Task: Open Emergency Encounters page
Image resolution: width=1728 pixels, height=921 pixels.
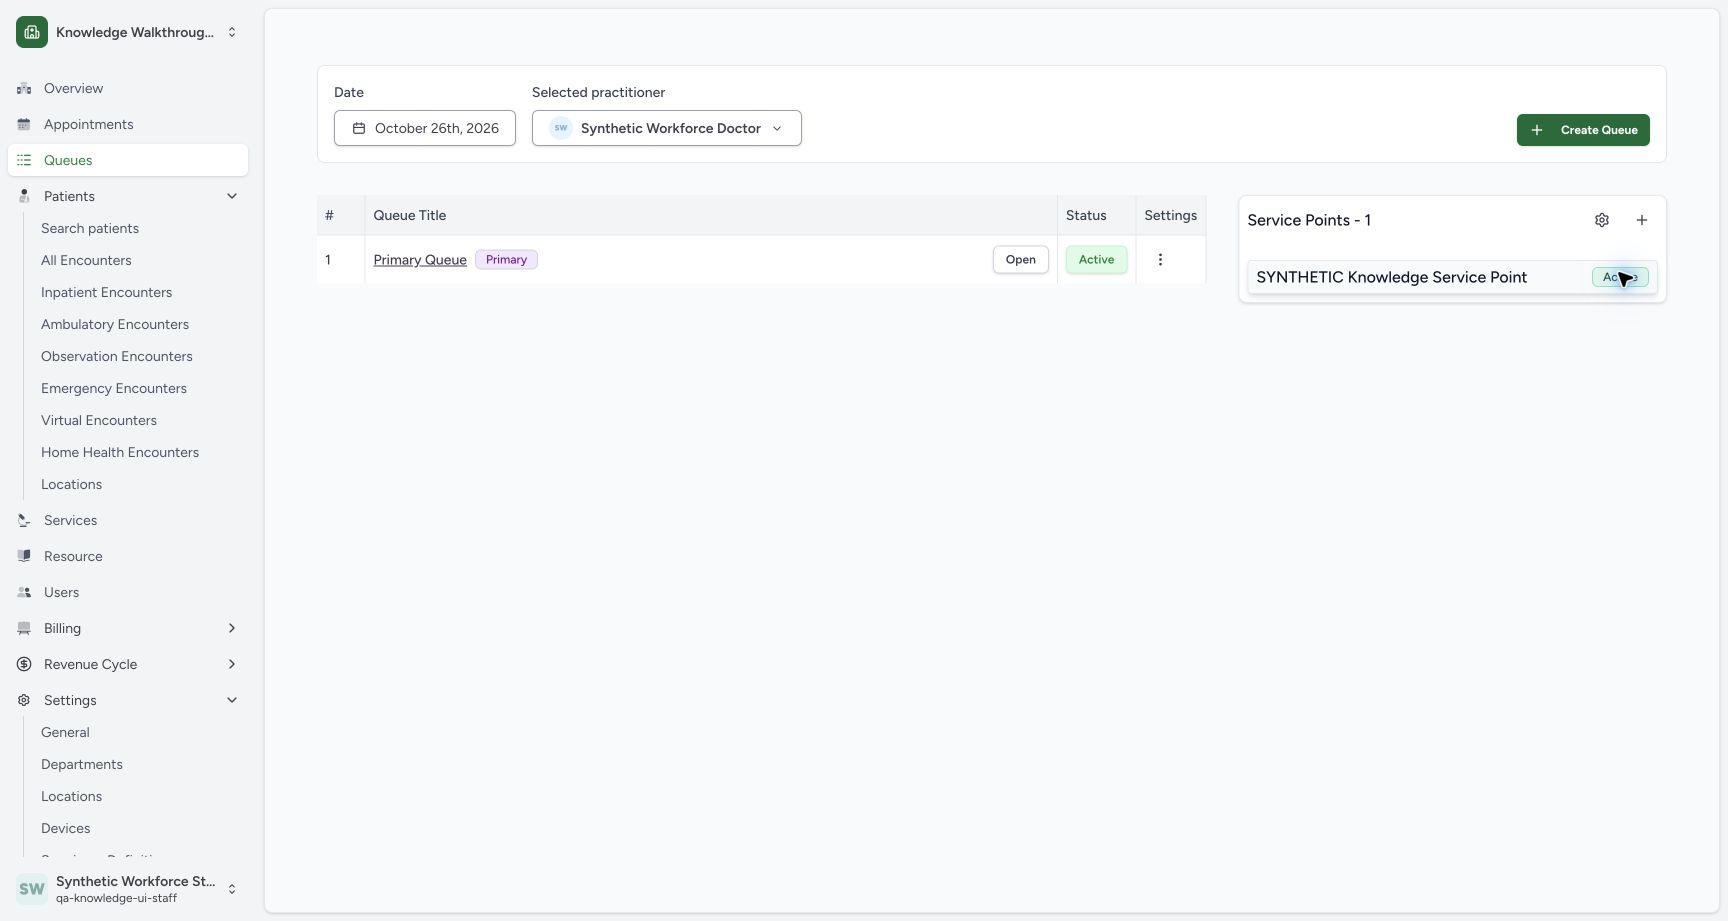Action: (x=114, y=388)
